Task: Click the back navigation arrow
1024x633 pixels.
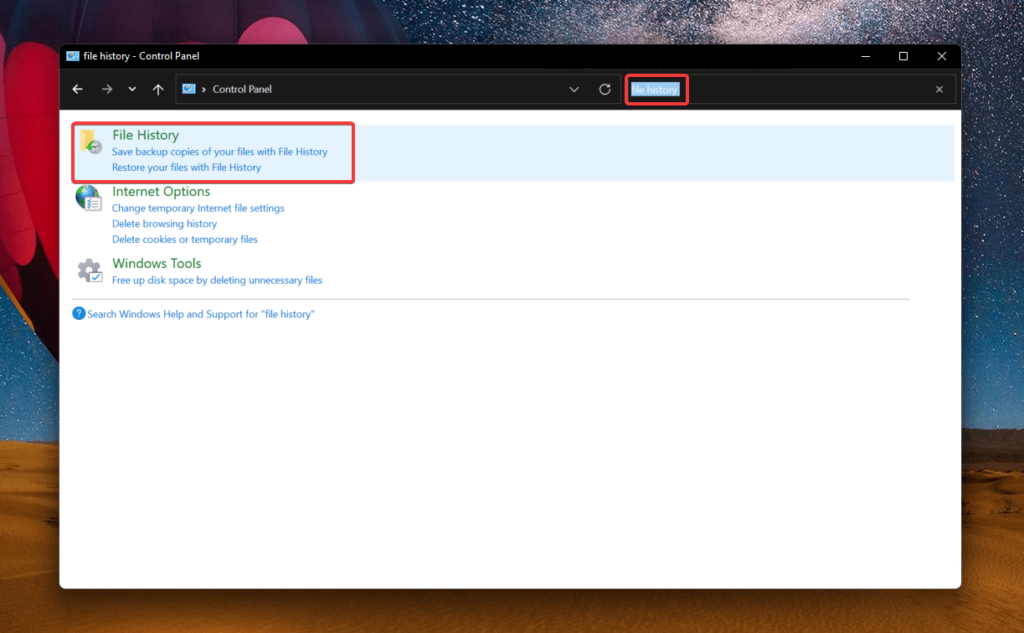Action: point(77,89)
